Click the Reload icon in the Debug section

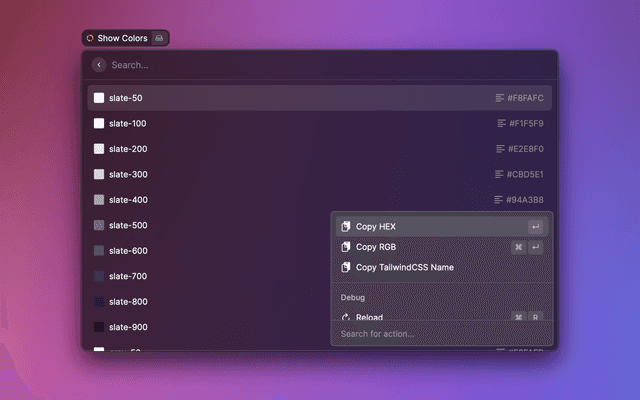(345, 317)
